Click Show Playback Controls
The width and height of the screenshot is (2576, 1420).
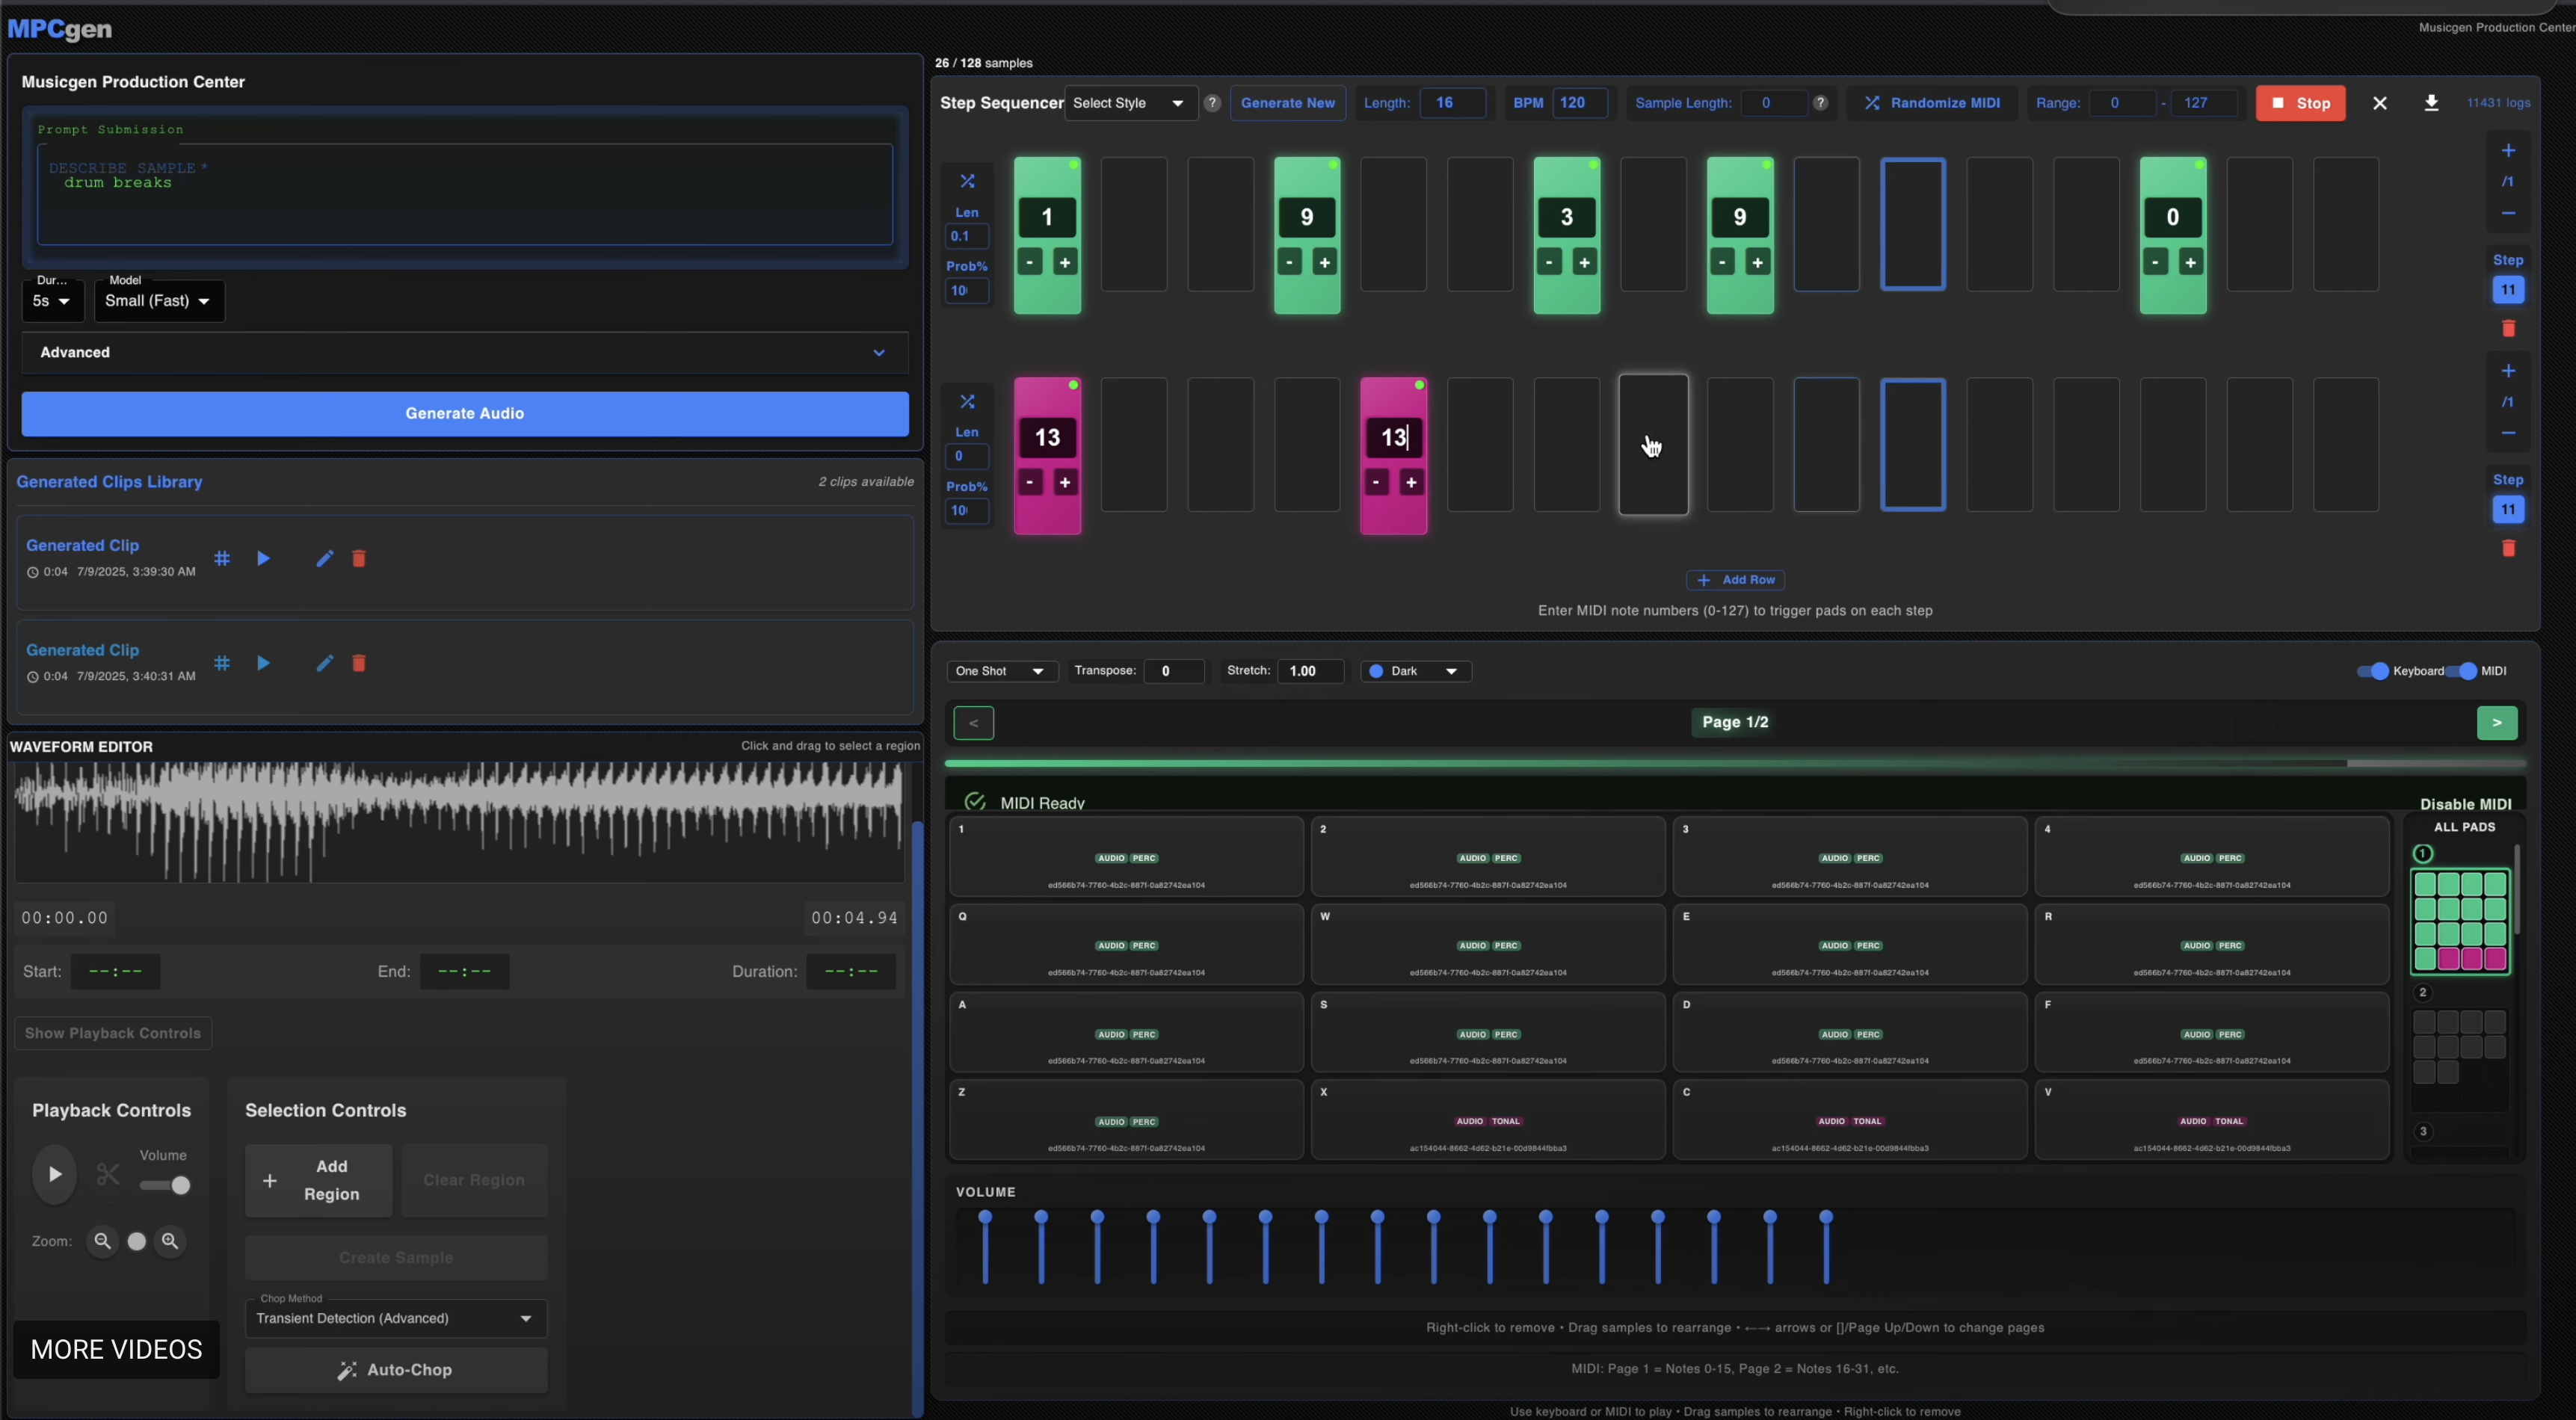tap(113, 1033)
